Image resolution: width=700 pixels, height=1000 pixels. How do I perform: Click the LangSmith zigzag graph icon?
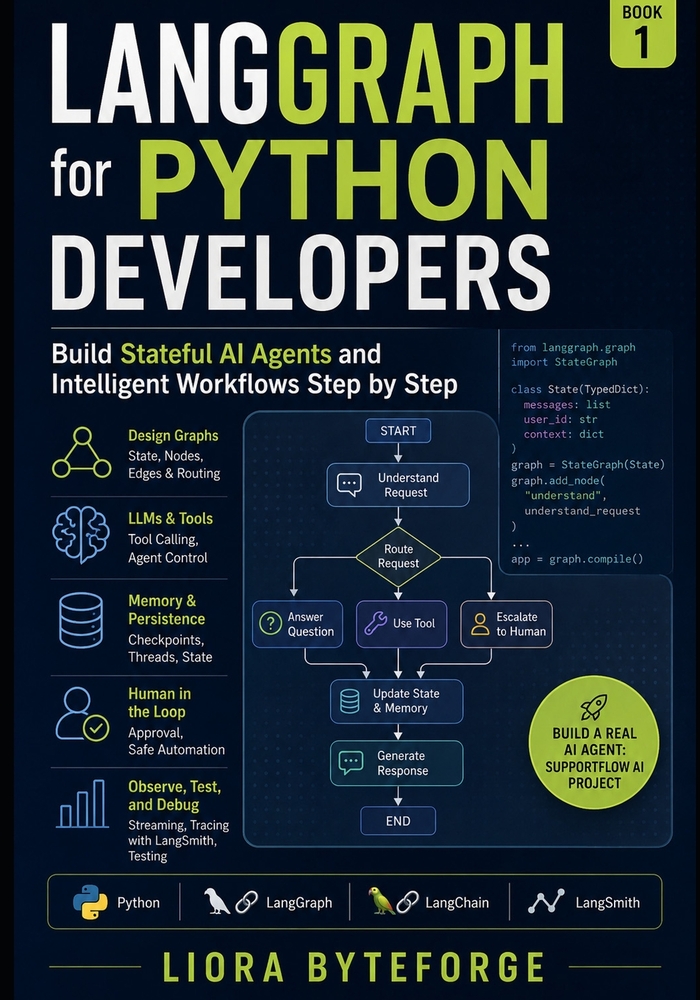click(x=546, y=902)
